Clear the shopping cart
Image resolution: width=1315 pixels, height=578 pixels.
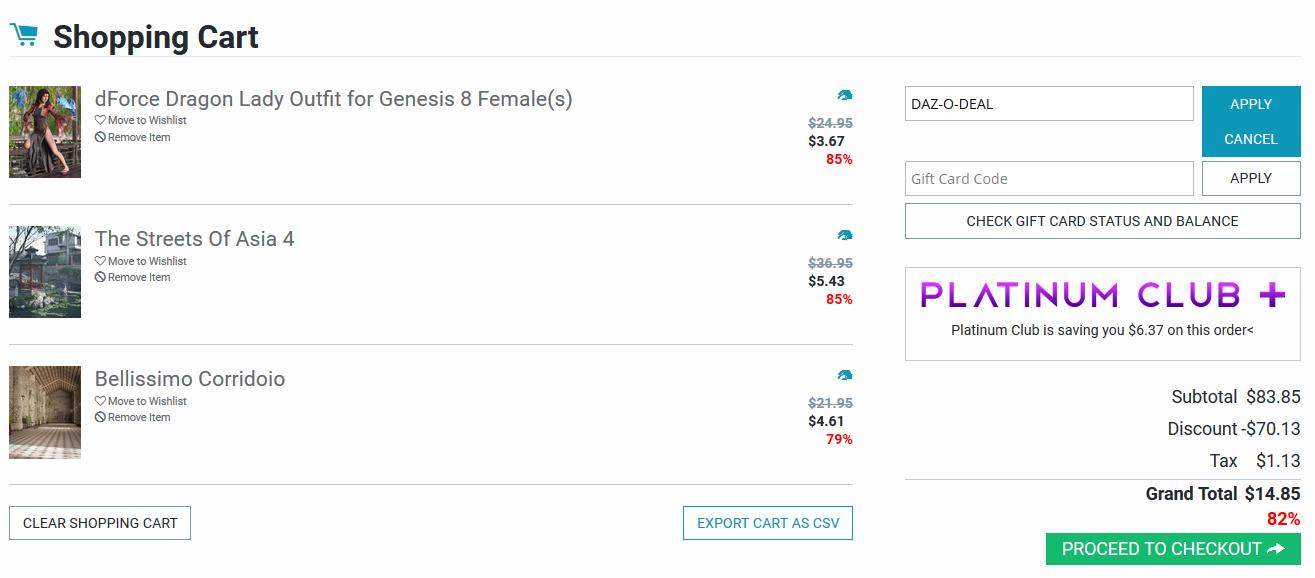tap(100, 523)
